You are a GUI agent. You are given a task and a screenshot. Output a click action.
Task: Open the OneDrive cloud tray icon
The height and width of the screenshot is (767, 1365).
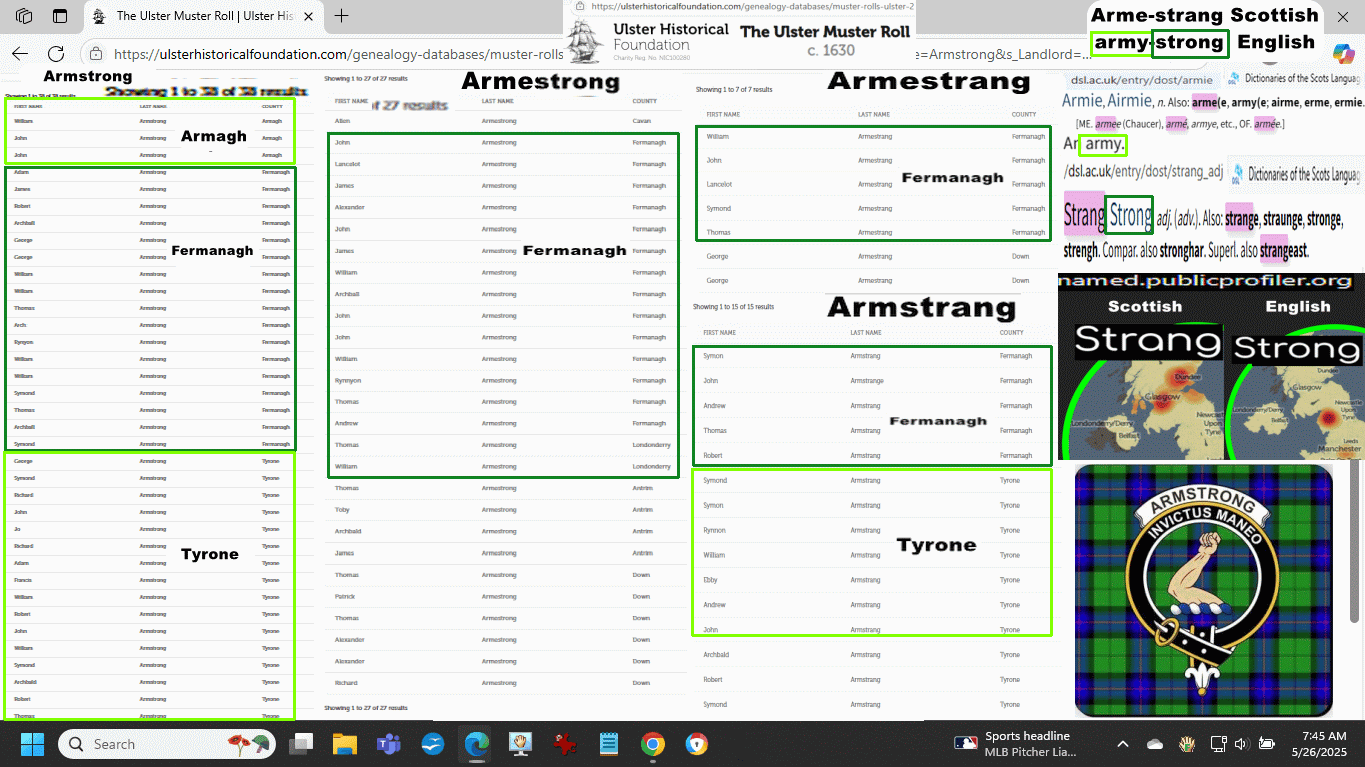pyautogui.click(x=1155, y=744)
